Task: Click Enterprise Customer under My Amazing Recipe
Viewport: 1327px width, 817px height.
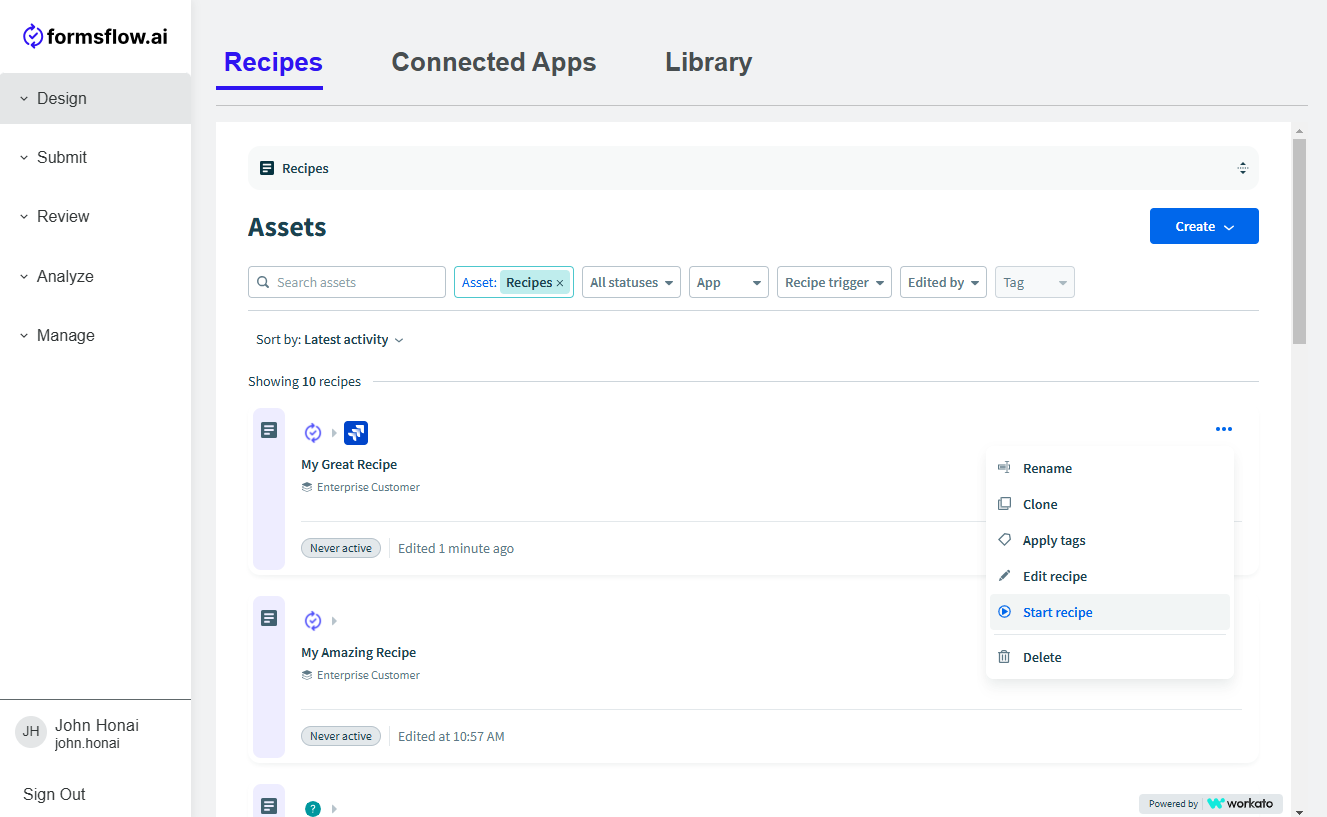Action: pos(368,675)
